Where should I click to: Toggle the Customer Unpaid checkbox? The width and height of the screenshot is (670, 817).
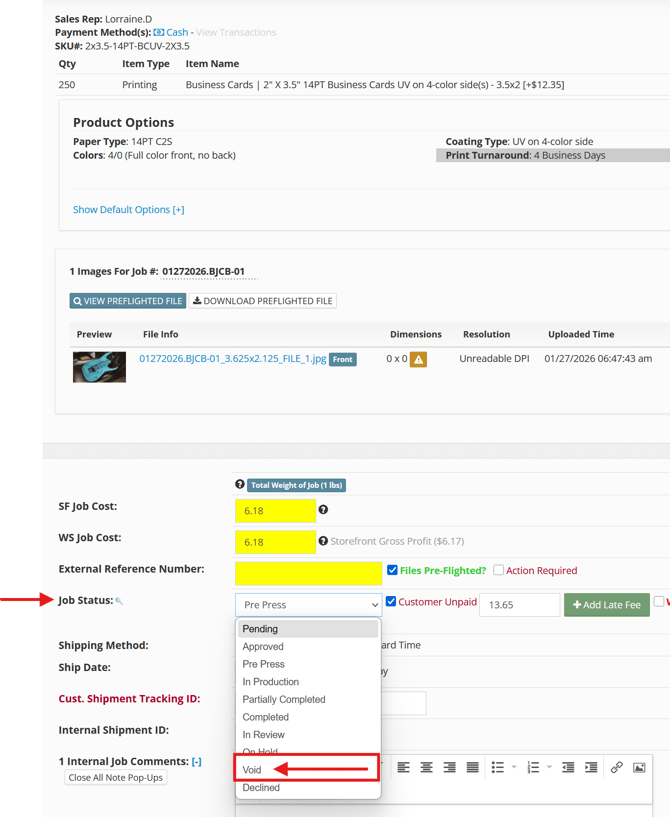tap(391, 602)
